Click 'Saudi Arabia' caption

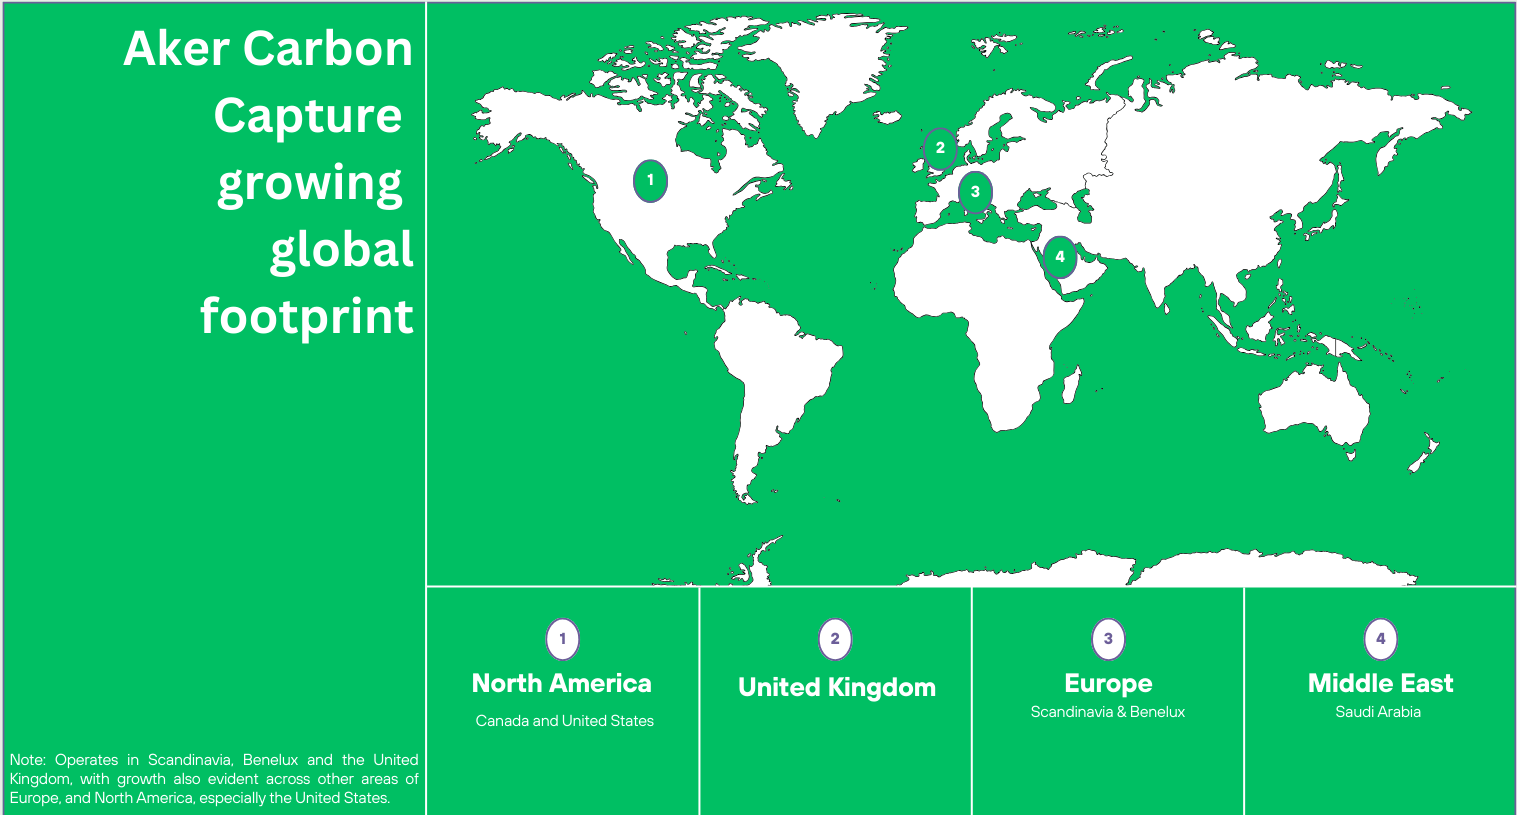point(1378,712)
